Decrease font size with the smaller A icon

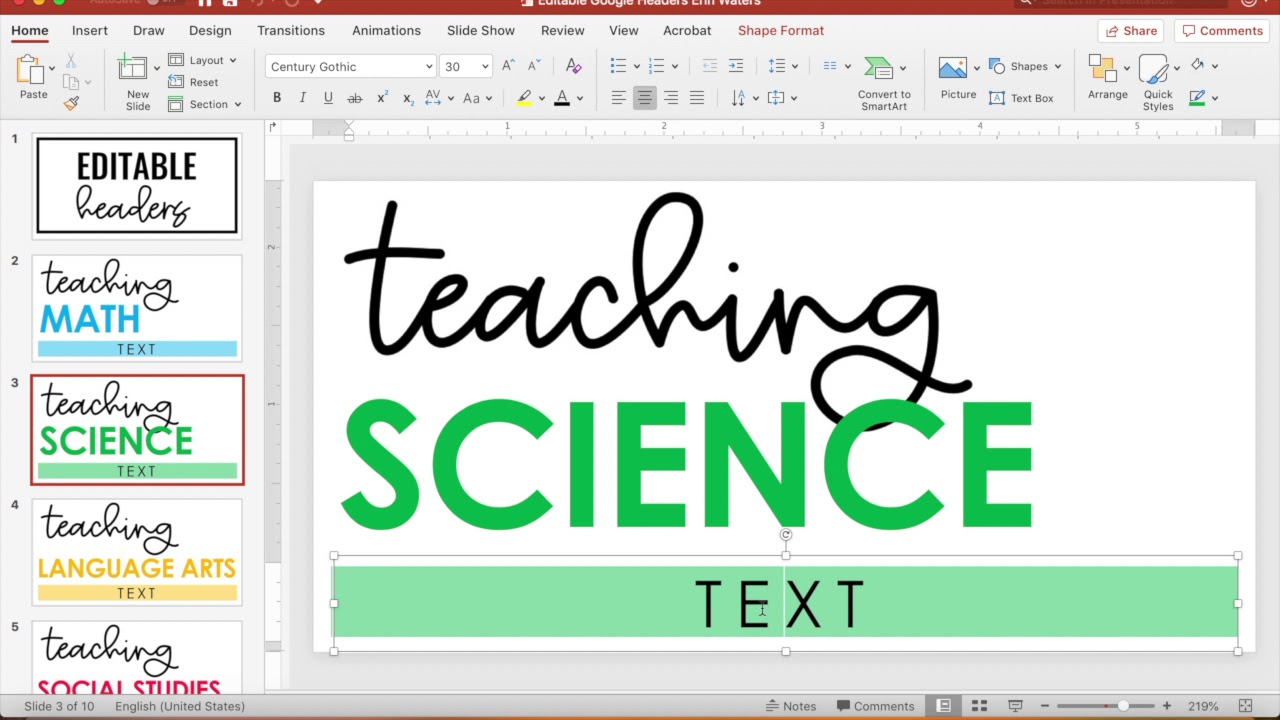[534, 66]
